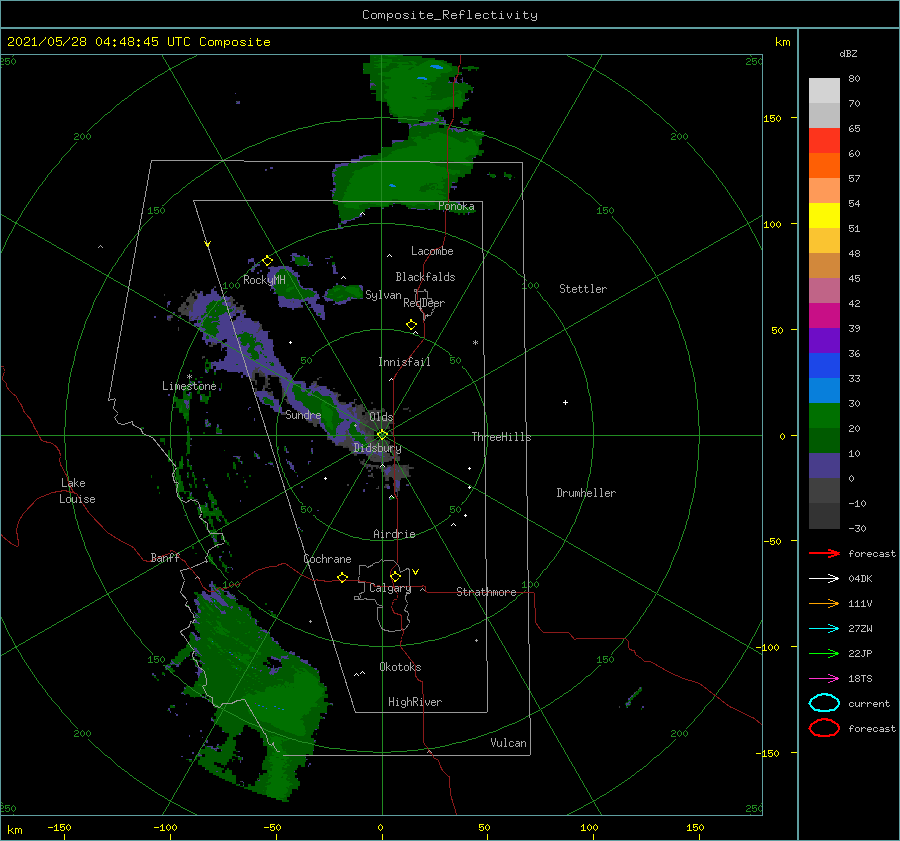The height and width of the screenshot is (841, 900).
Task: Click the white 04DK arrow legend icon
Action: 824,578
